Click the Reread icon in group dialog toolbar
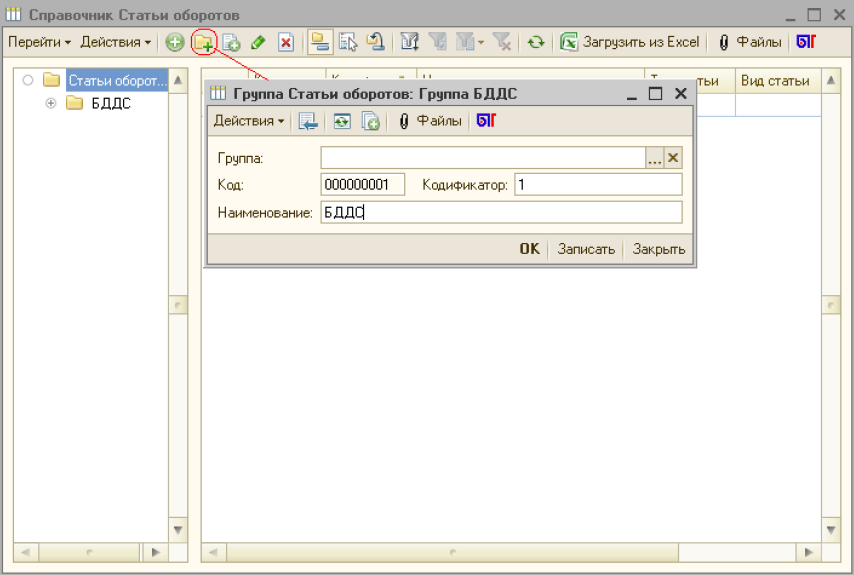Screen dimensions: 854x575 (343, 121)
